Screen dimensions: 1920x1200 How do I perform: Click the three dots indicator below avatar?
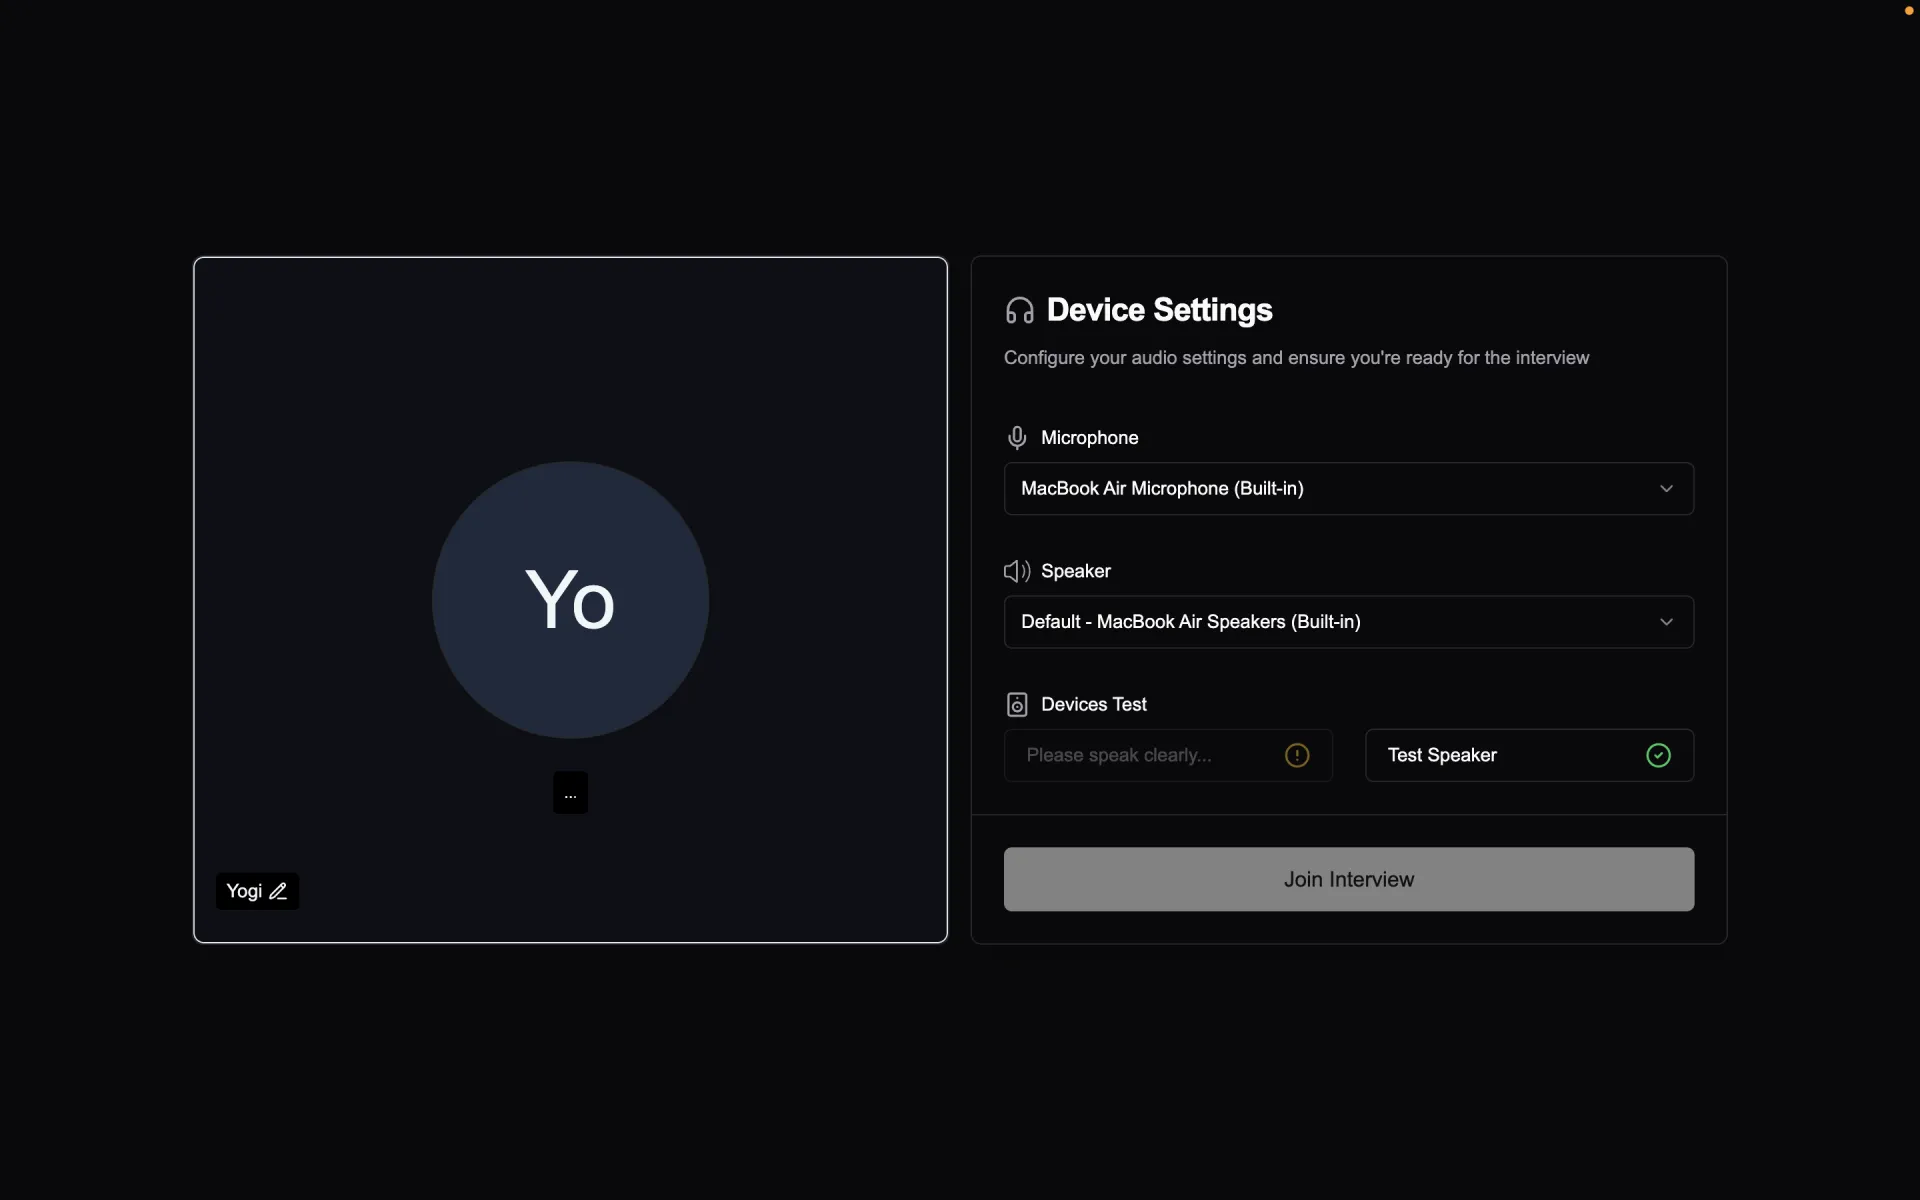570,793
